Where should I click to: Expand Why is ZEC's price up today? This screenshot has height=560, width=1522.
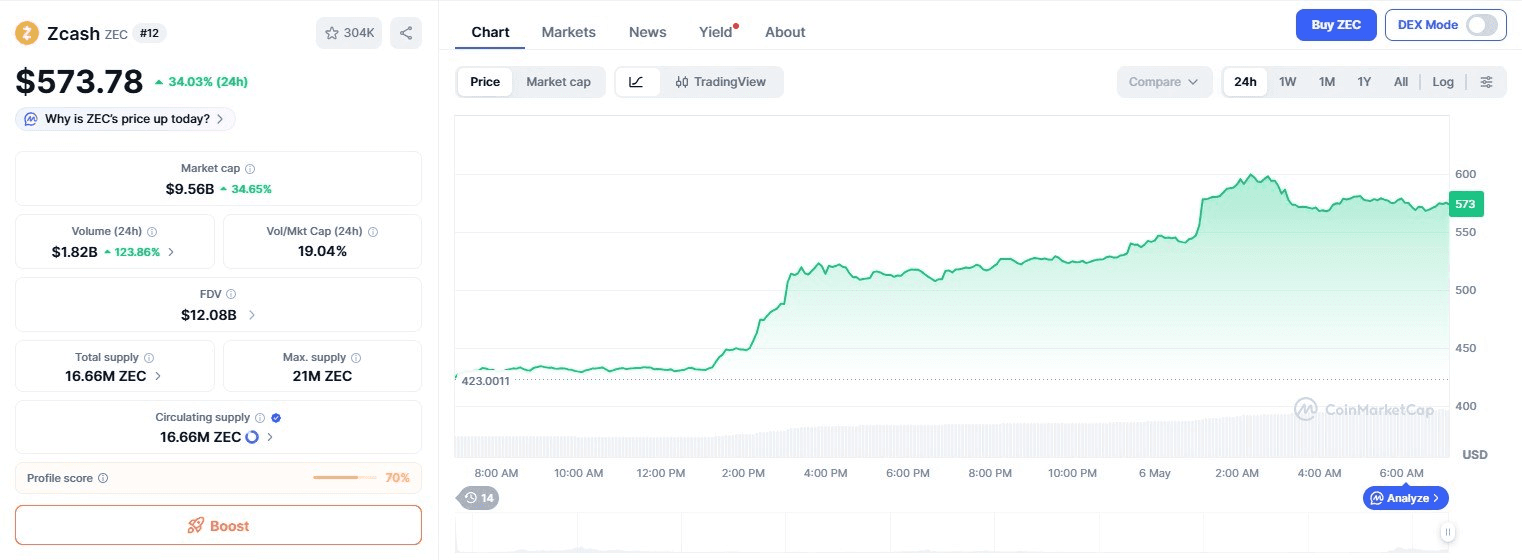(x=126, y=119)
